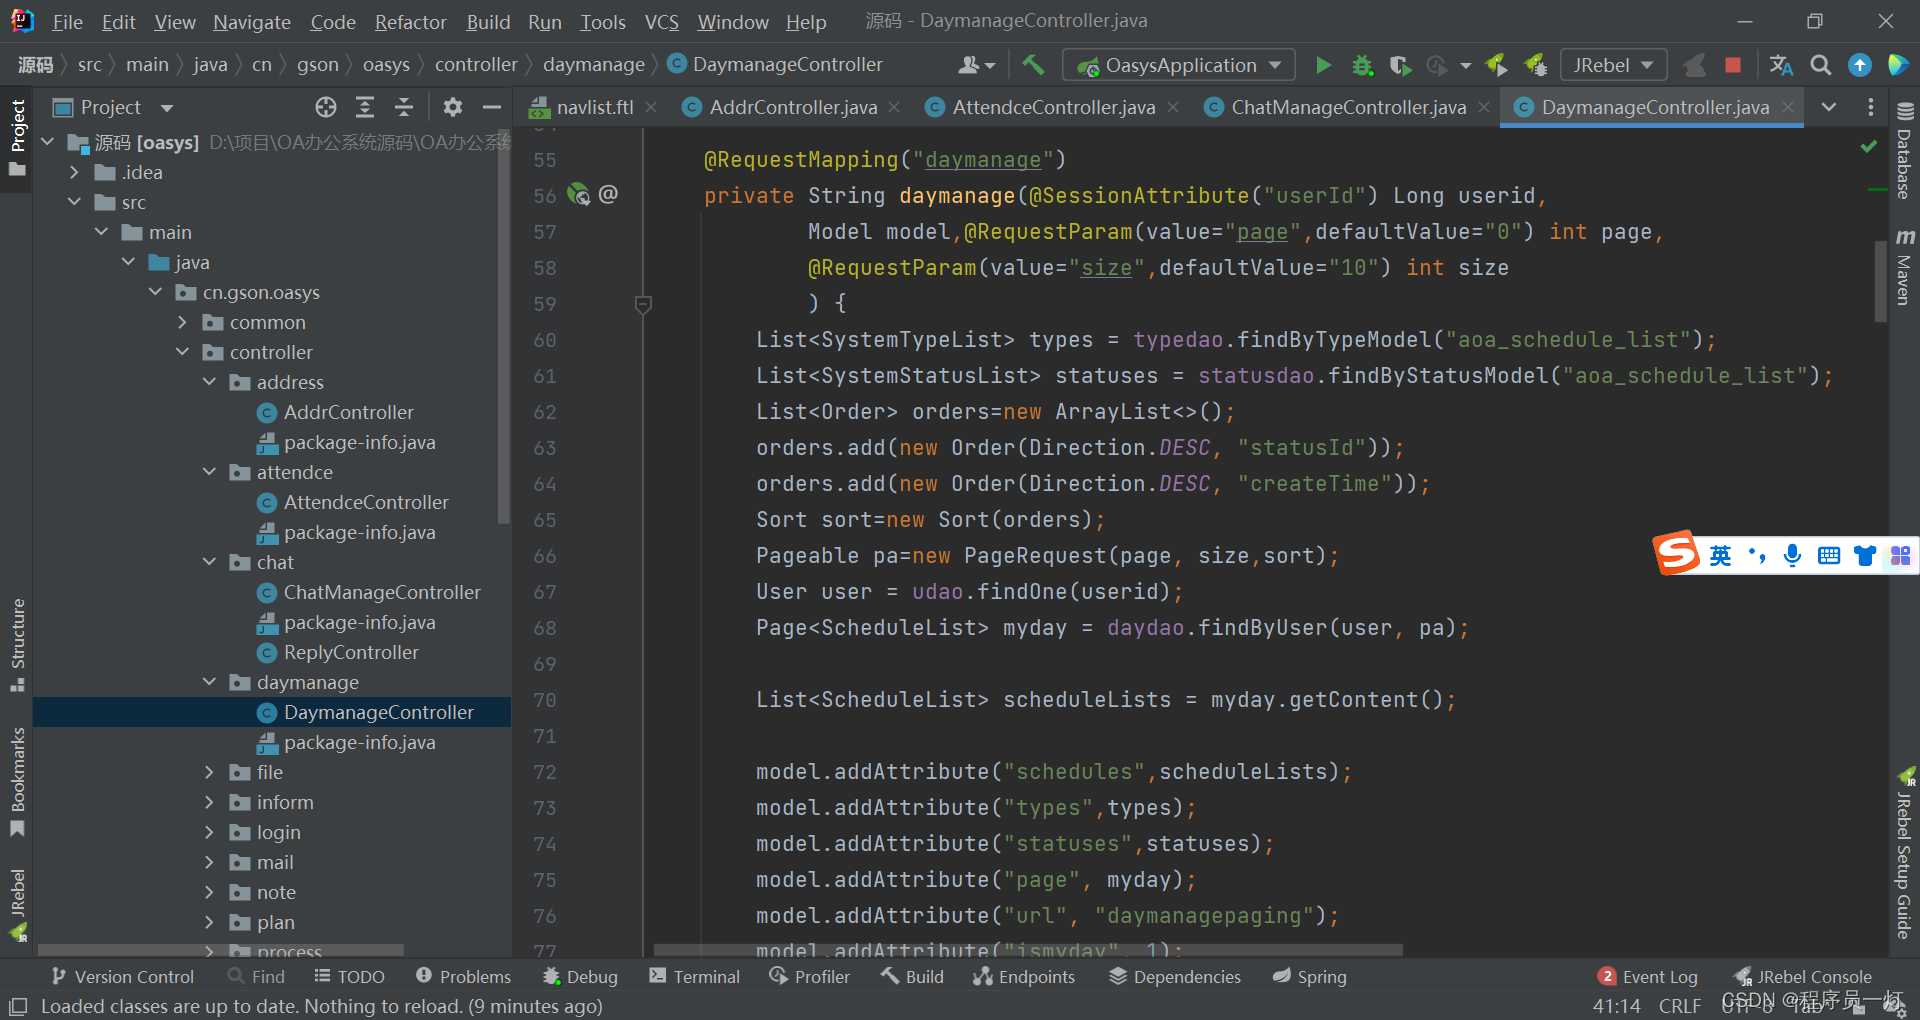Switch to AttendceController.java tab
This screenshot has width=1920, height=1020.
coord(1053,107)
